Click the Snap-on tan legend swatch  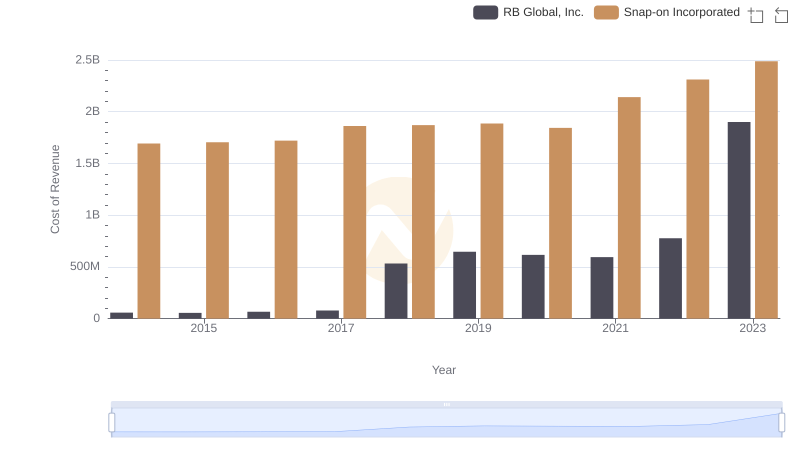coord(606,12)
